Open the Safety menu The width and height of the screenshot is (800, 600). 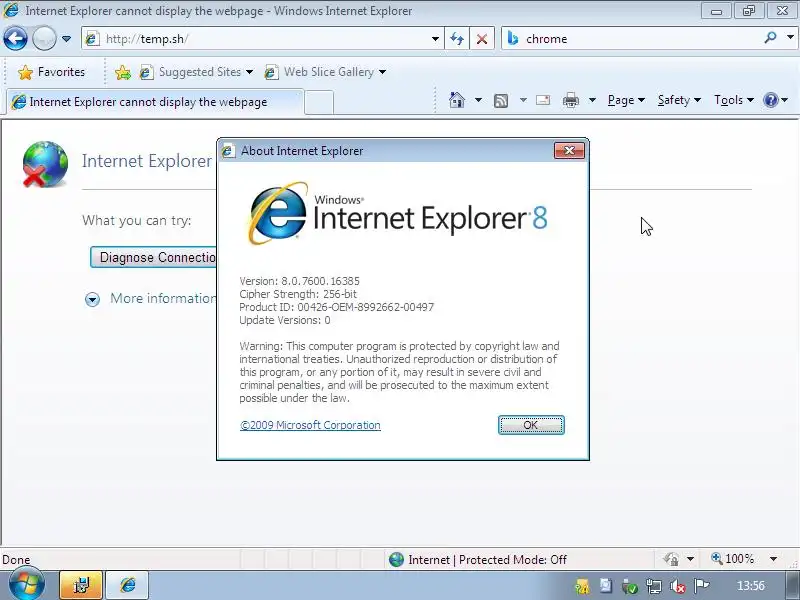[679, 100]
